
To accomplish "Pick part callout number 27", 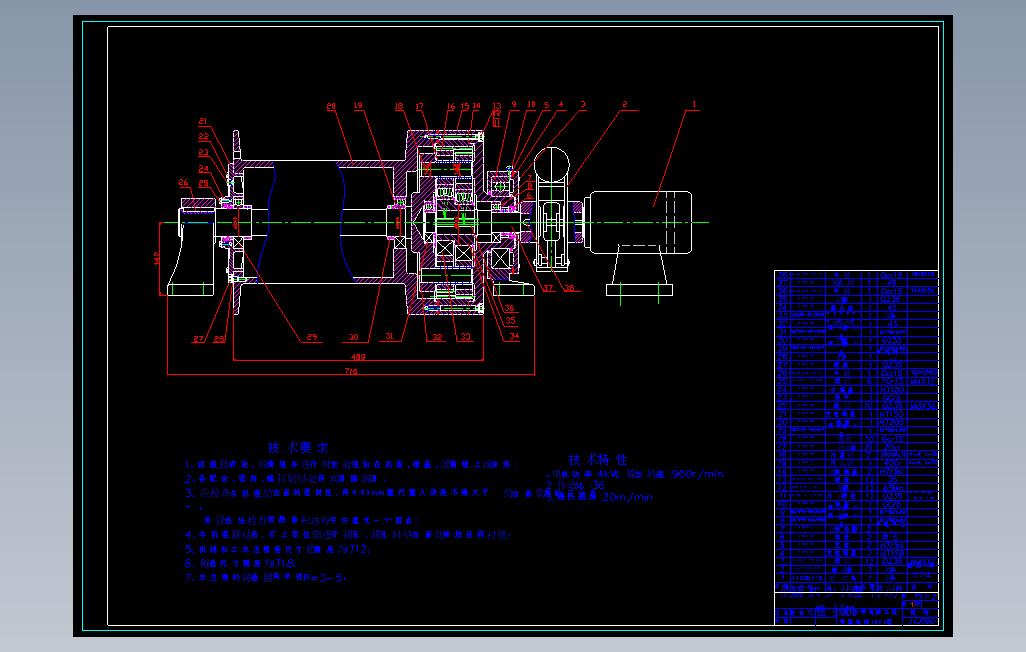I will click(x=198, y=339).
